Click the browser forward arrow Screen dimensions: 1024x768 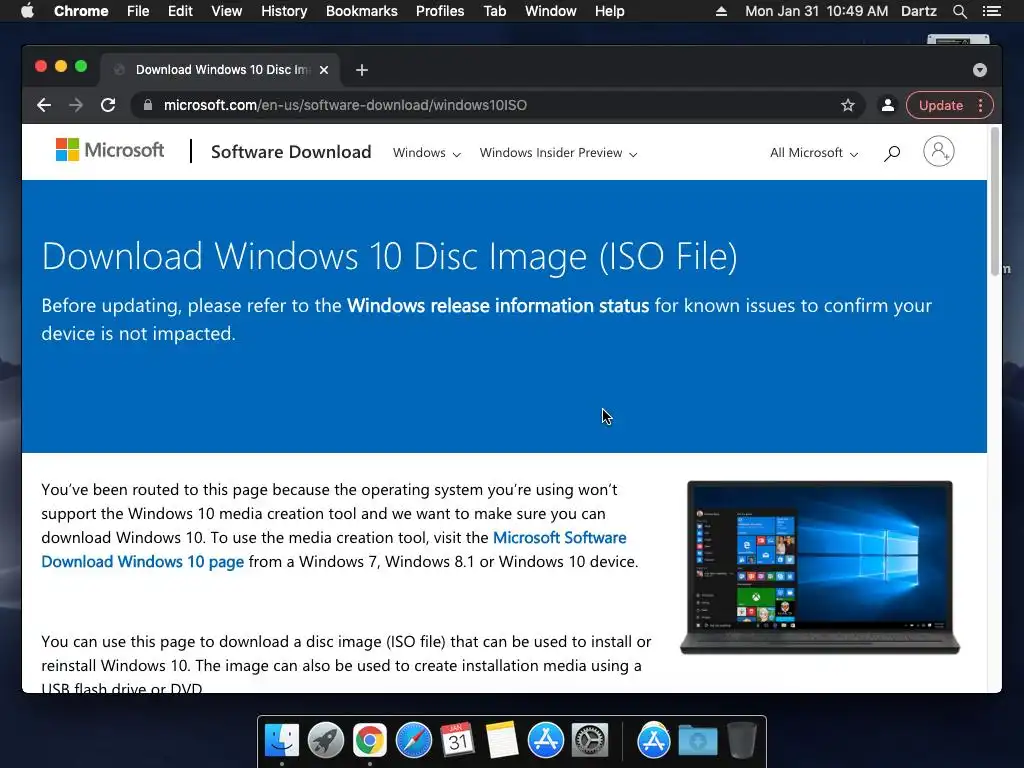click(76, 105)
